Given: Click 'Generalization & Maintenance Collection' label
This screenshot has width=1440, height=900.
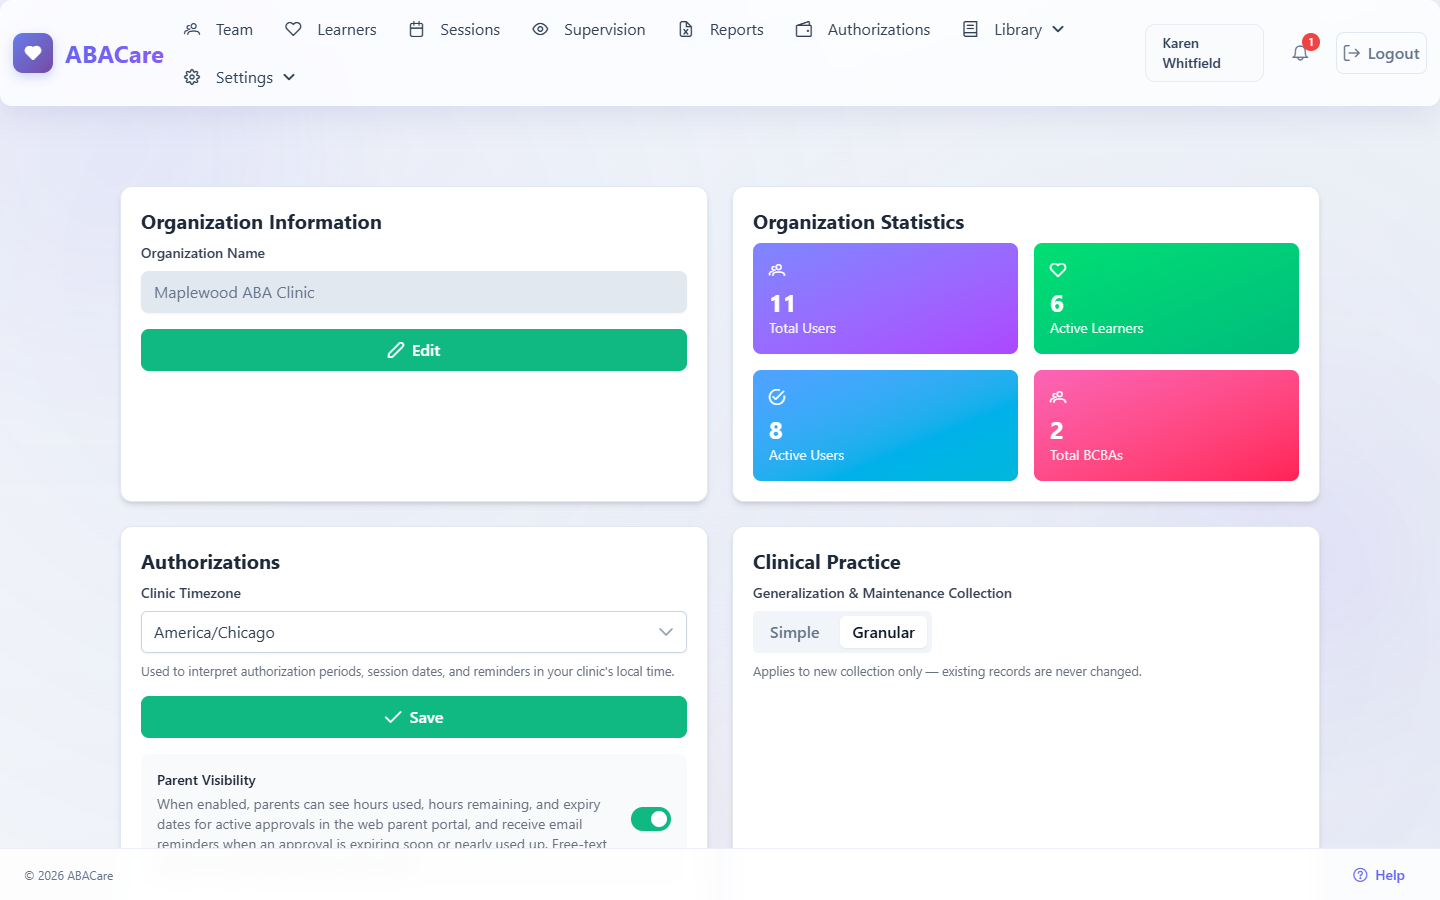Looking at the screenshot, I should click(x=882, y=593).
